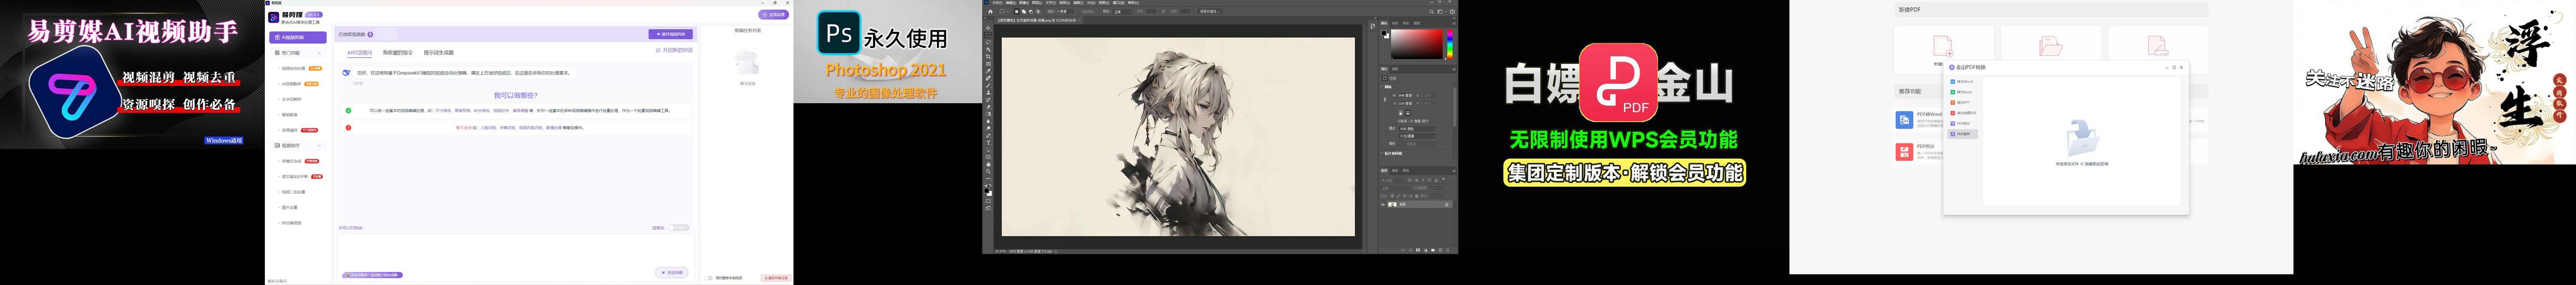
Task: Click the Kingsoft PDF red logo icon
Action: (x=1618, y=83)
